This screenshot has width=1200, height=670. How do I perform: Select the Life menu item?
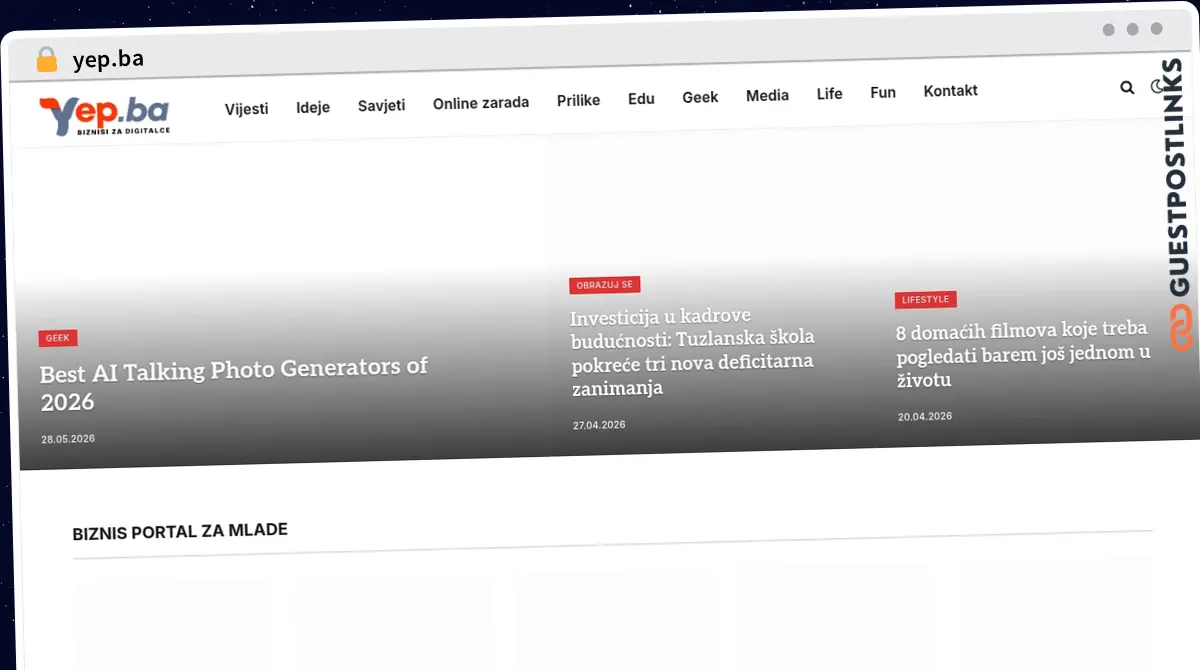pos(829,93)
